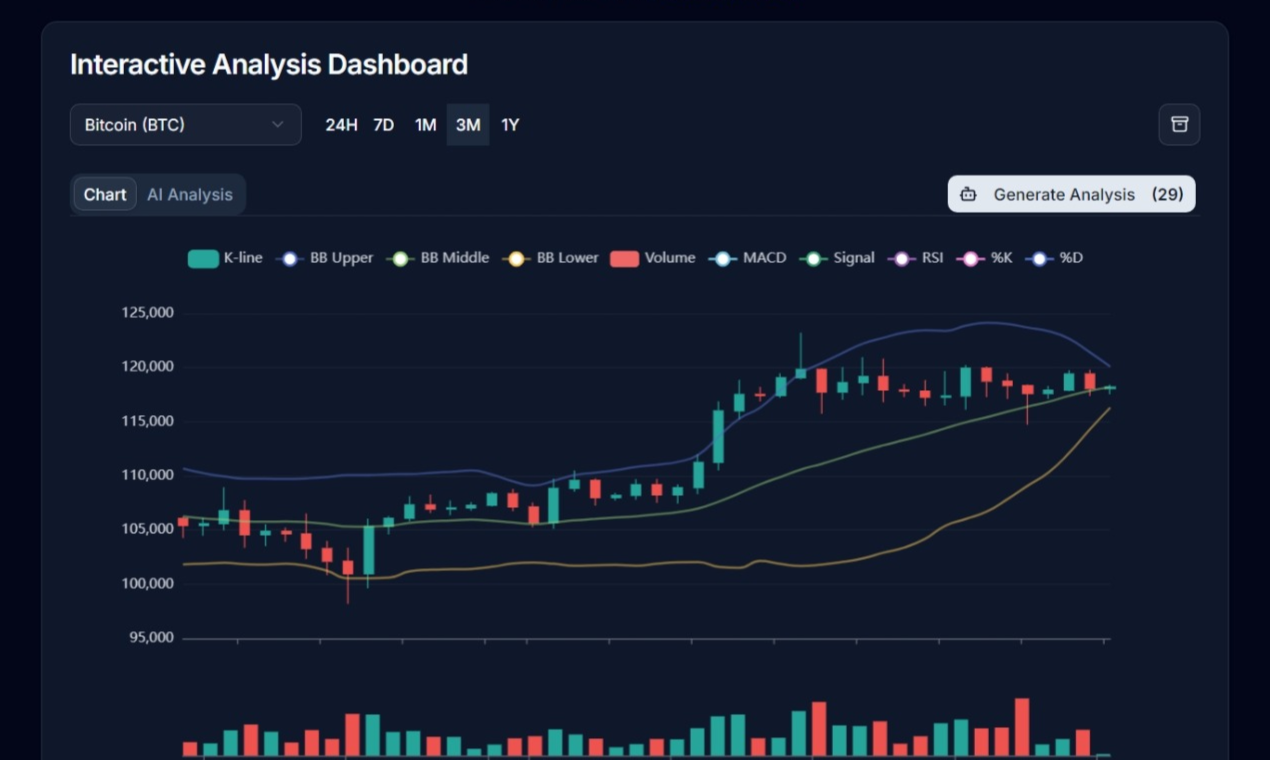Toggle the K-line legend series
Viewport: 1270px width, 760px height.
click(225, 258)
